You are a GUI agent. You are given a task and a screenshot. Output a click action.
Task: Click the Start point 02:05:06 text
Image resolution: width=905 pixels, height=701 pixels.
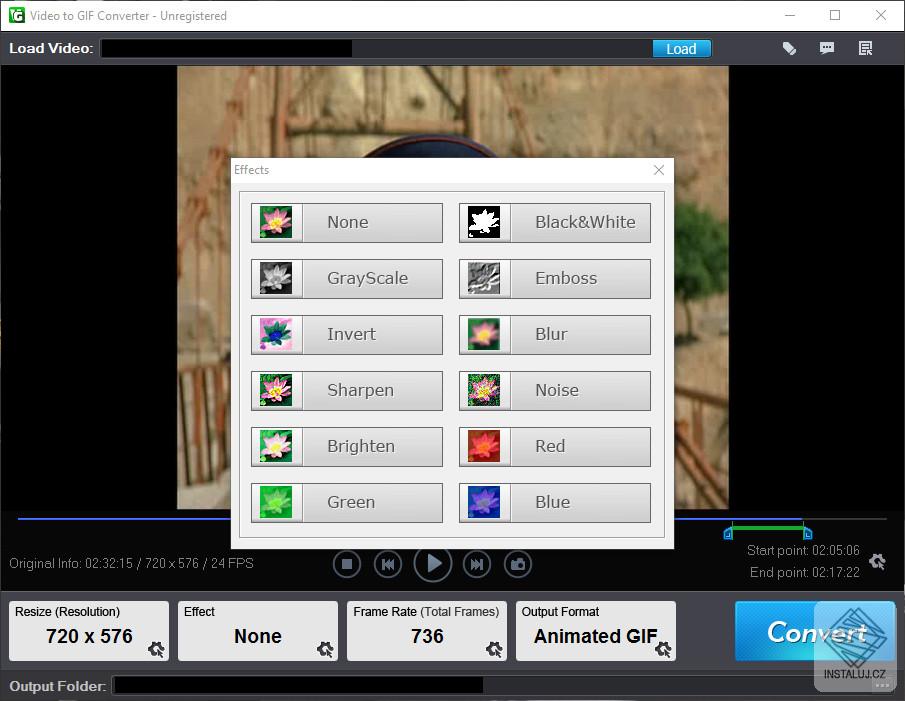[803, 550]
